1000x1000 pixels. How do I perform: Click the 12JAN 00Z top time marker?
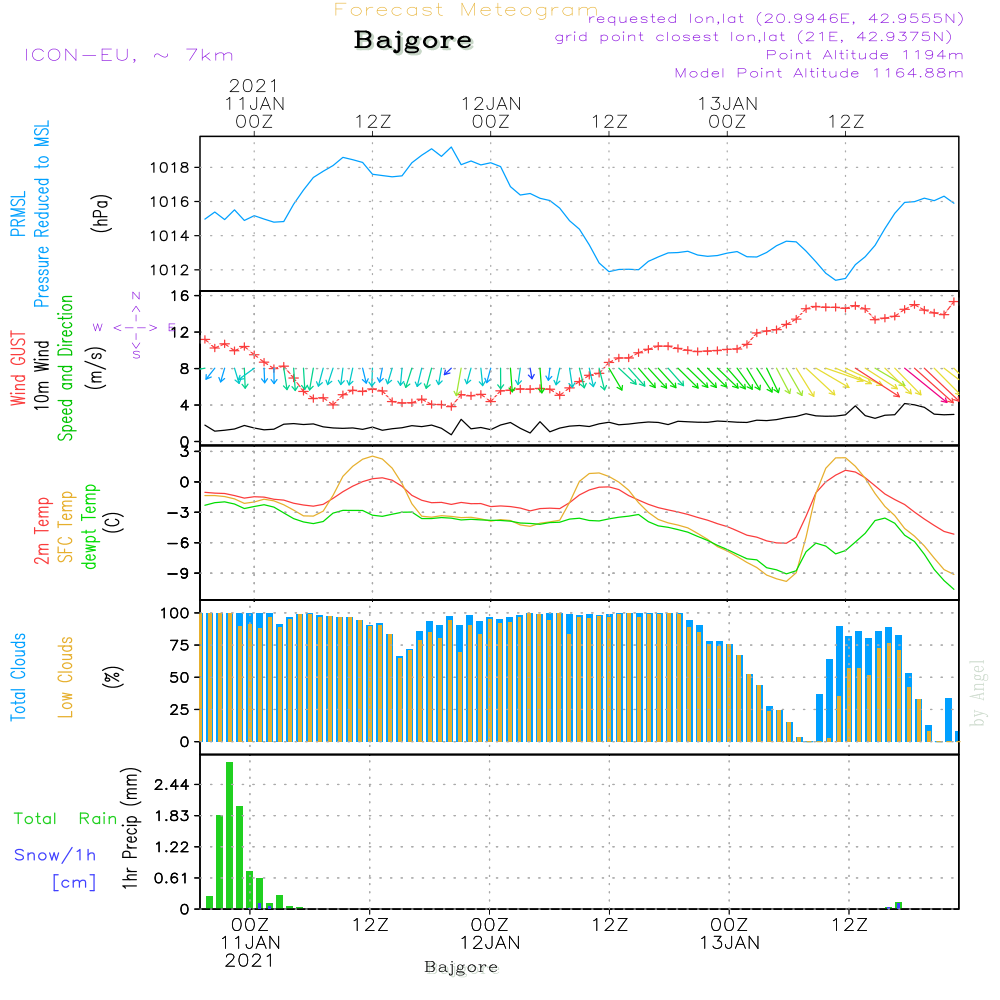(491, 113)
